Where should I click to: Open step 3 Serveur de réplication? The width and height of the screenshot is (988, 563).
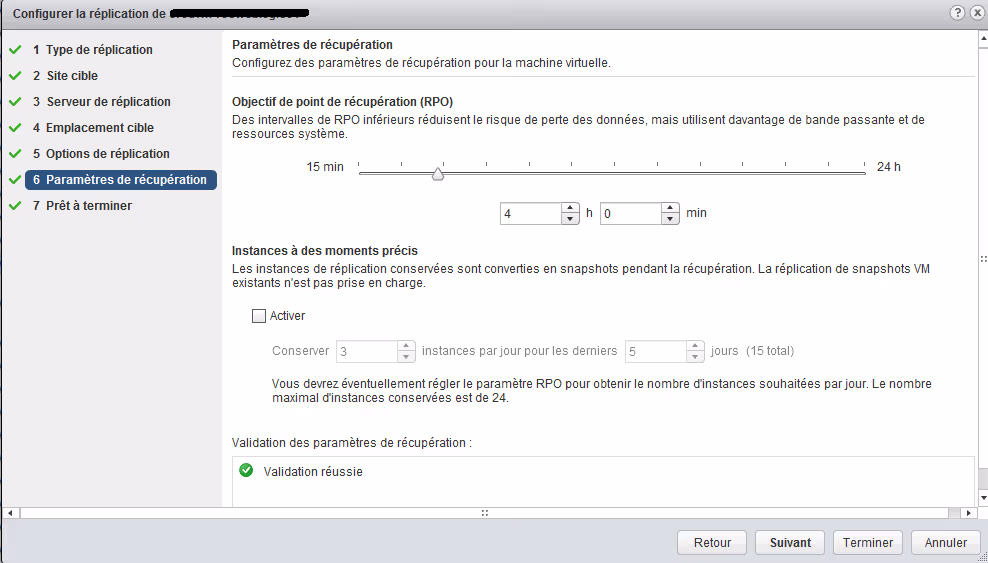[x=107, y=102]
